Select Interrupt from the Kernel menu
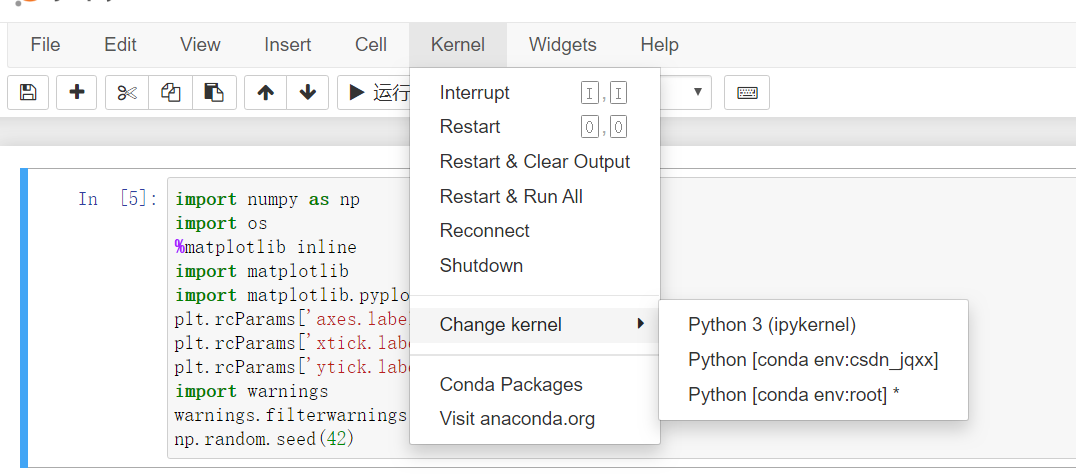This screenshot has height=475, width=1076. point(475,93)
